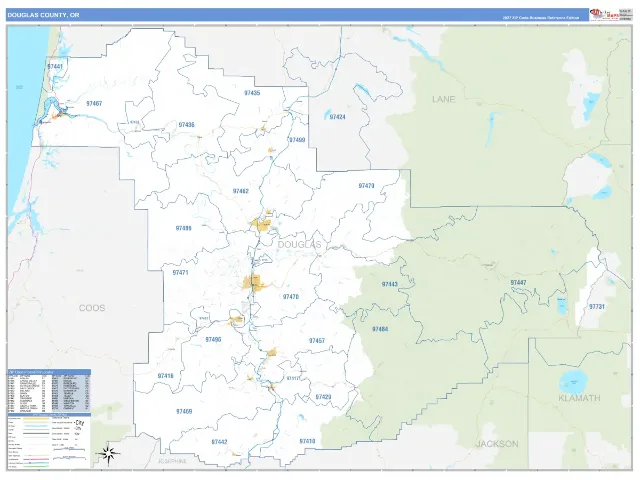640x480 pixels.
Task: Select the 97731 ZIP code label
Action: click(x=597, y=307)
